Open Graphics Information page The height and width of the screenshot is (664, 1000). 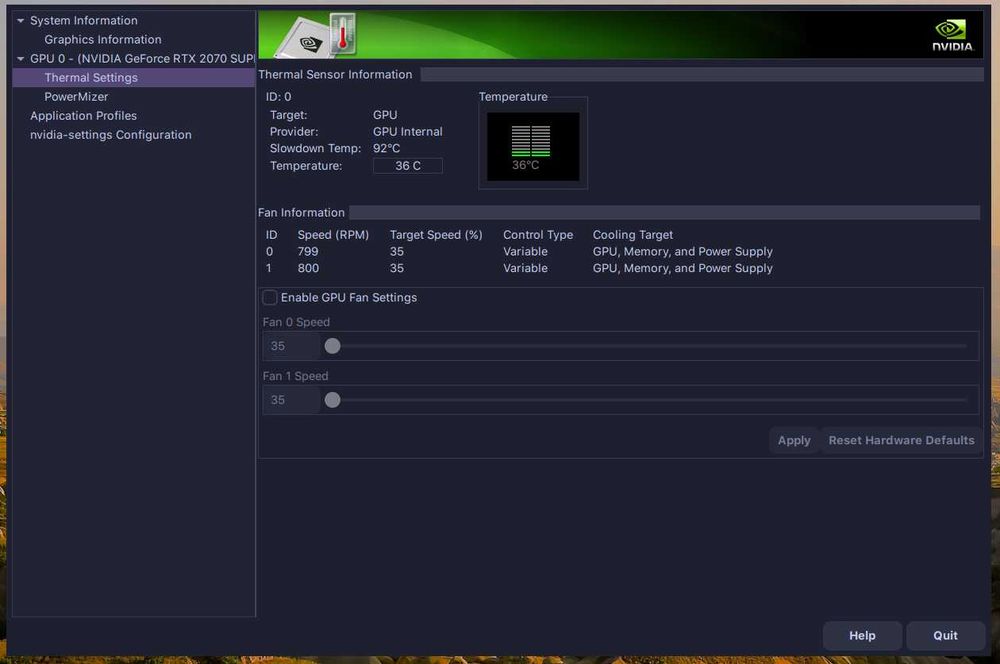click(103, 40)
